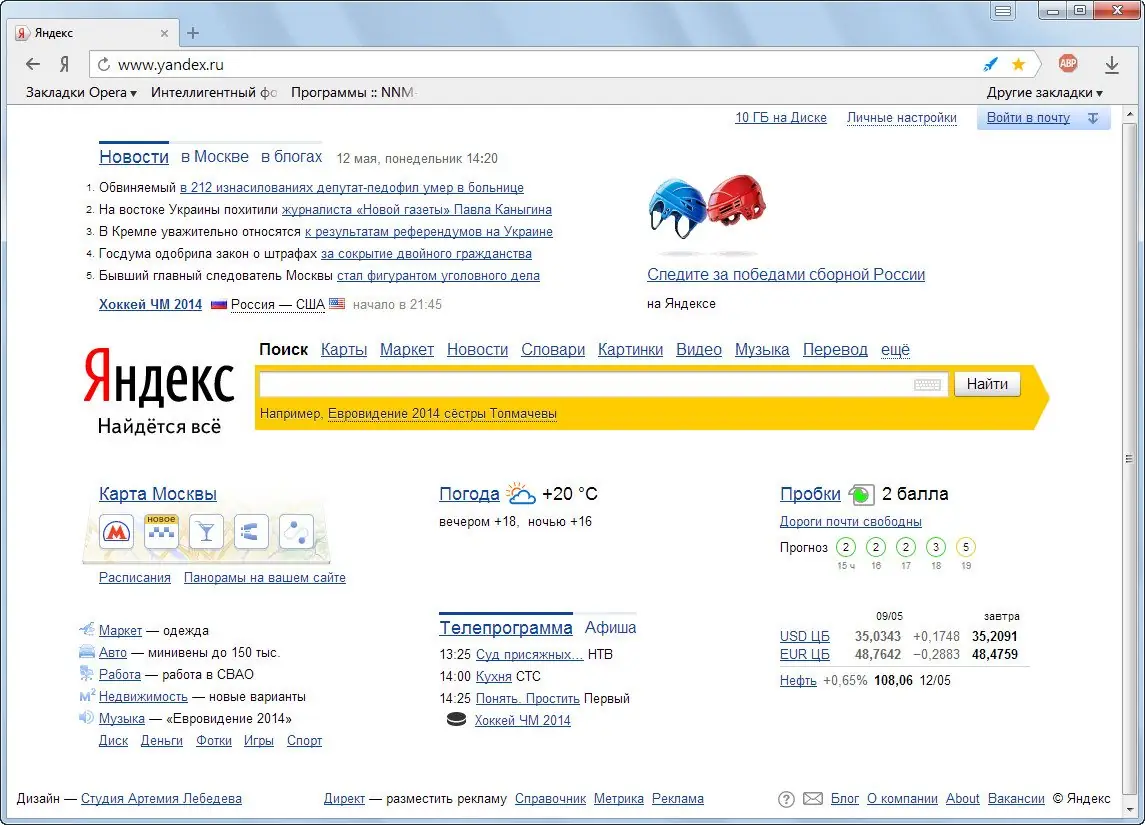
Task: Close the Яндекс tab
Action: point(164,33)
